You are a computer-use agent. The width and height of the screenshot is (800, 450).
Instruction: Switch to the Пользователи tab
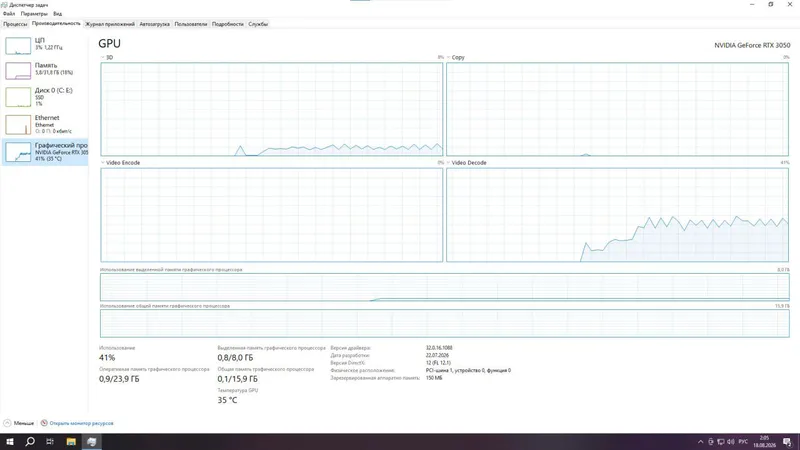191,24
